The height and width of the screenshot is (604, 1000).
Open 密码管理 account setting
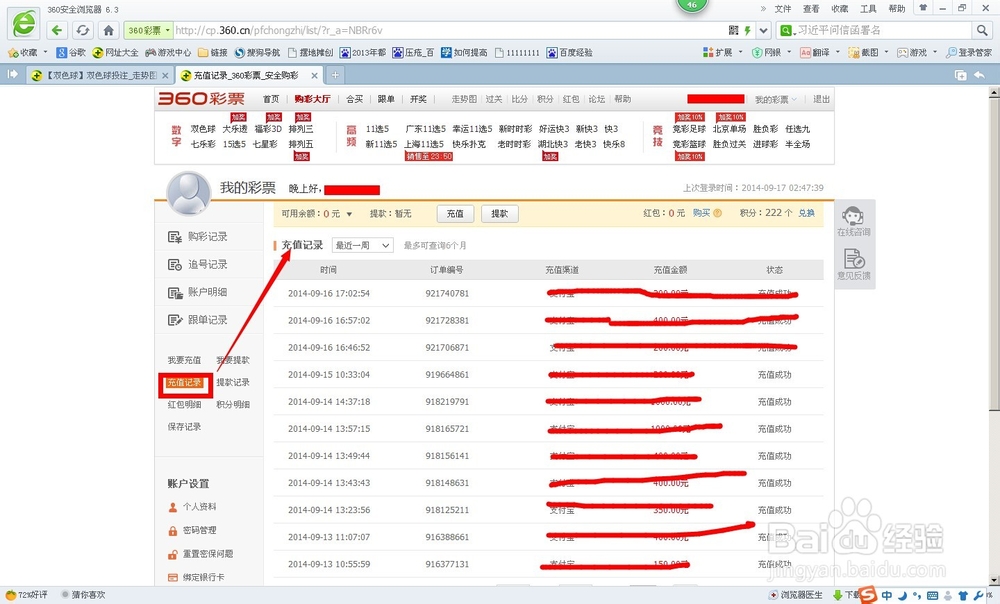point(192,530)
